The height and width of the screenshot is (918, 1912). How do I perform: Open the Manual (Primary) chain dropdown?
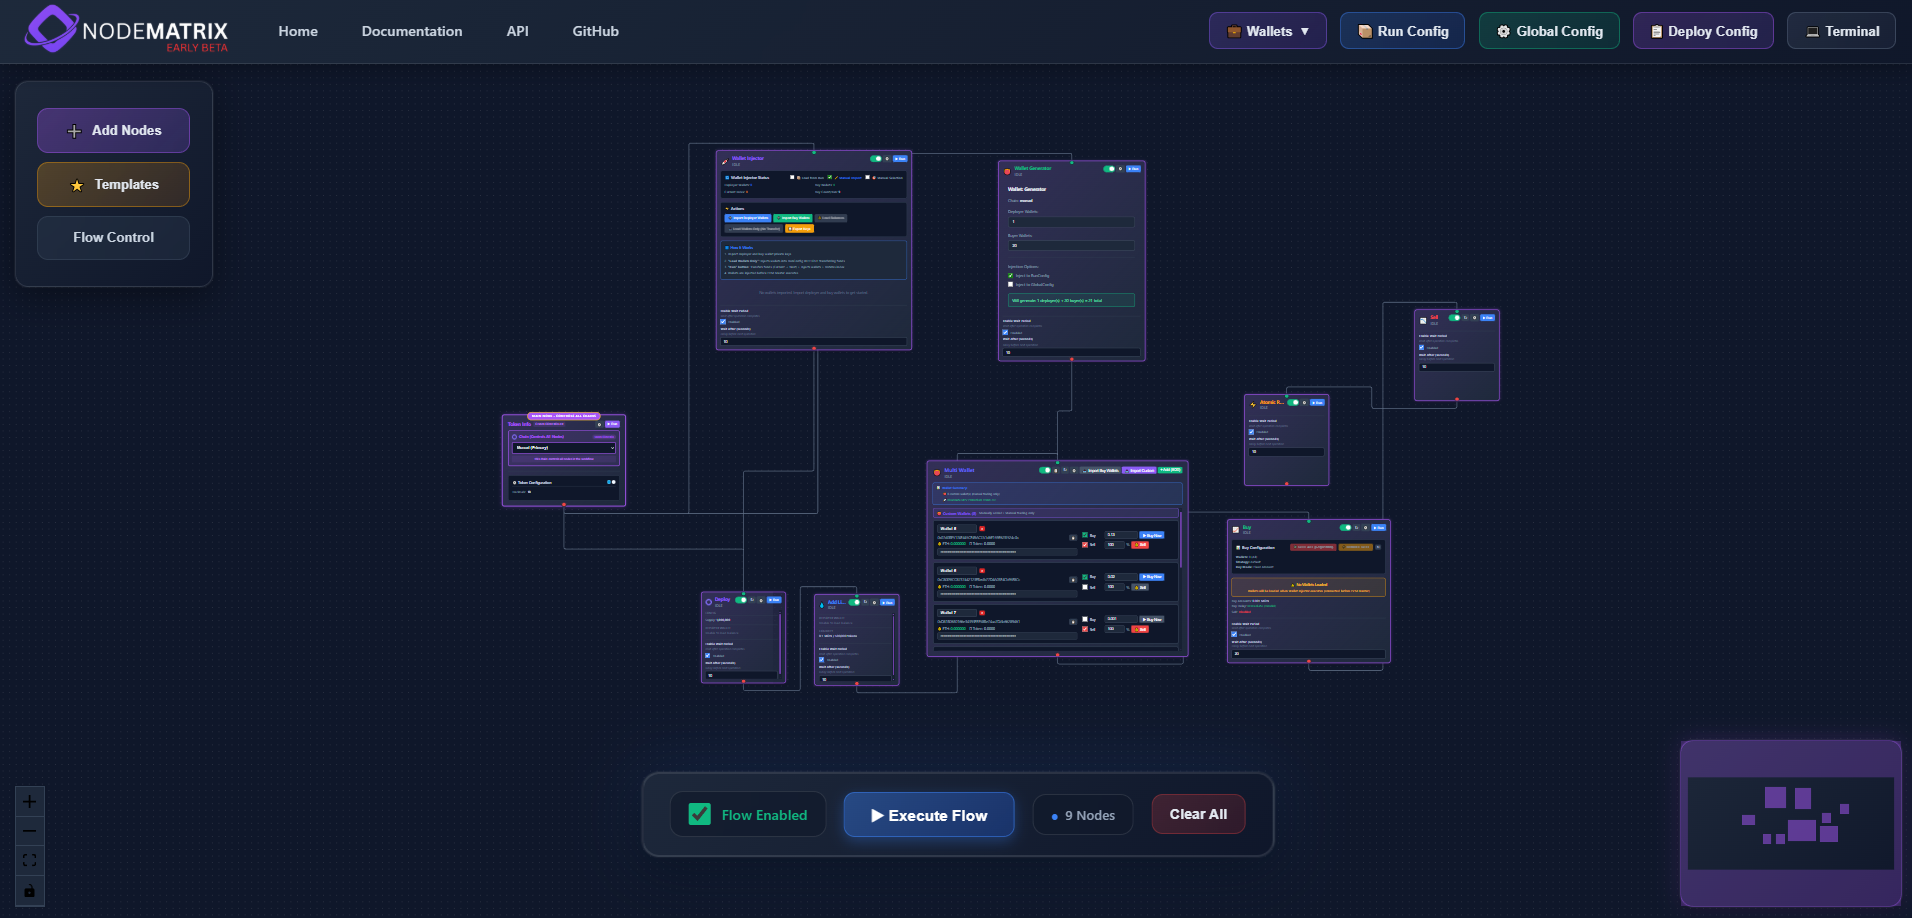564,448
